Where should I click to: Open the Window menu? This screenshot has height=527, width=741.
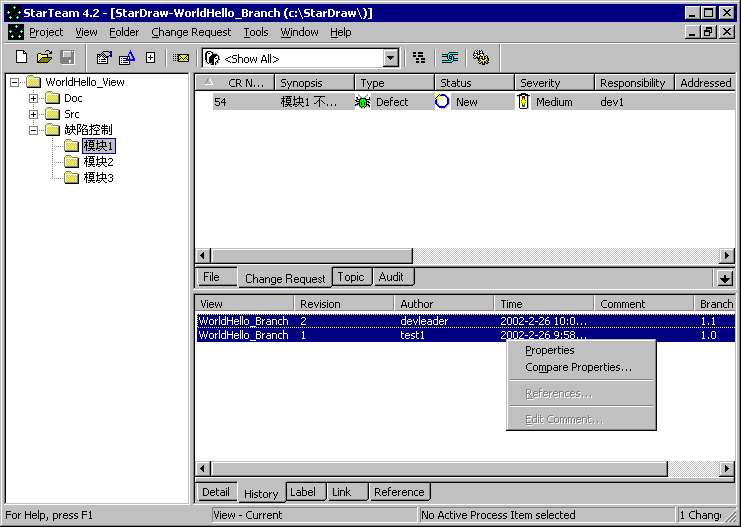[x=299, y=32]
